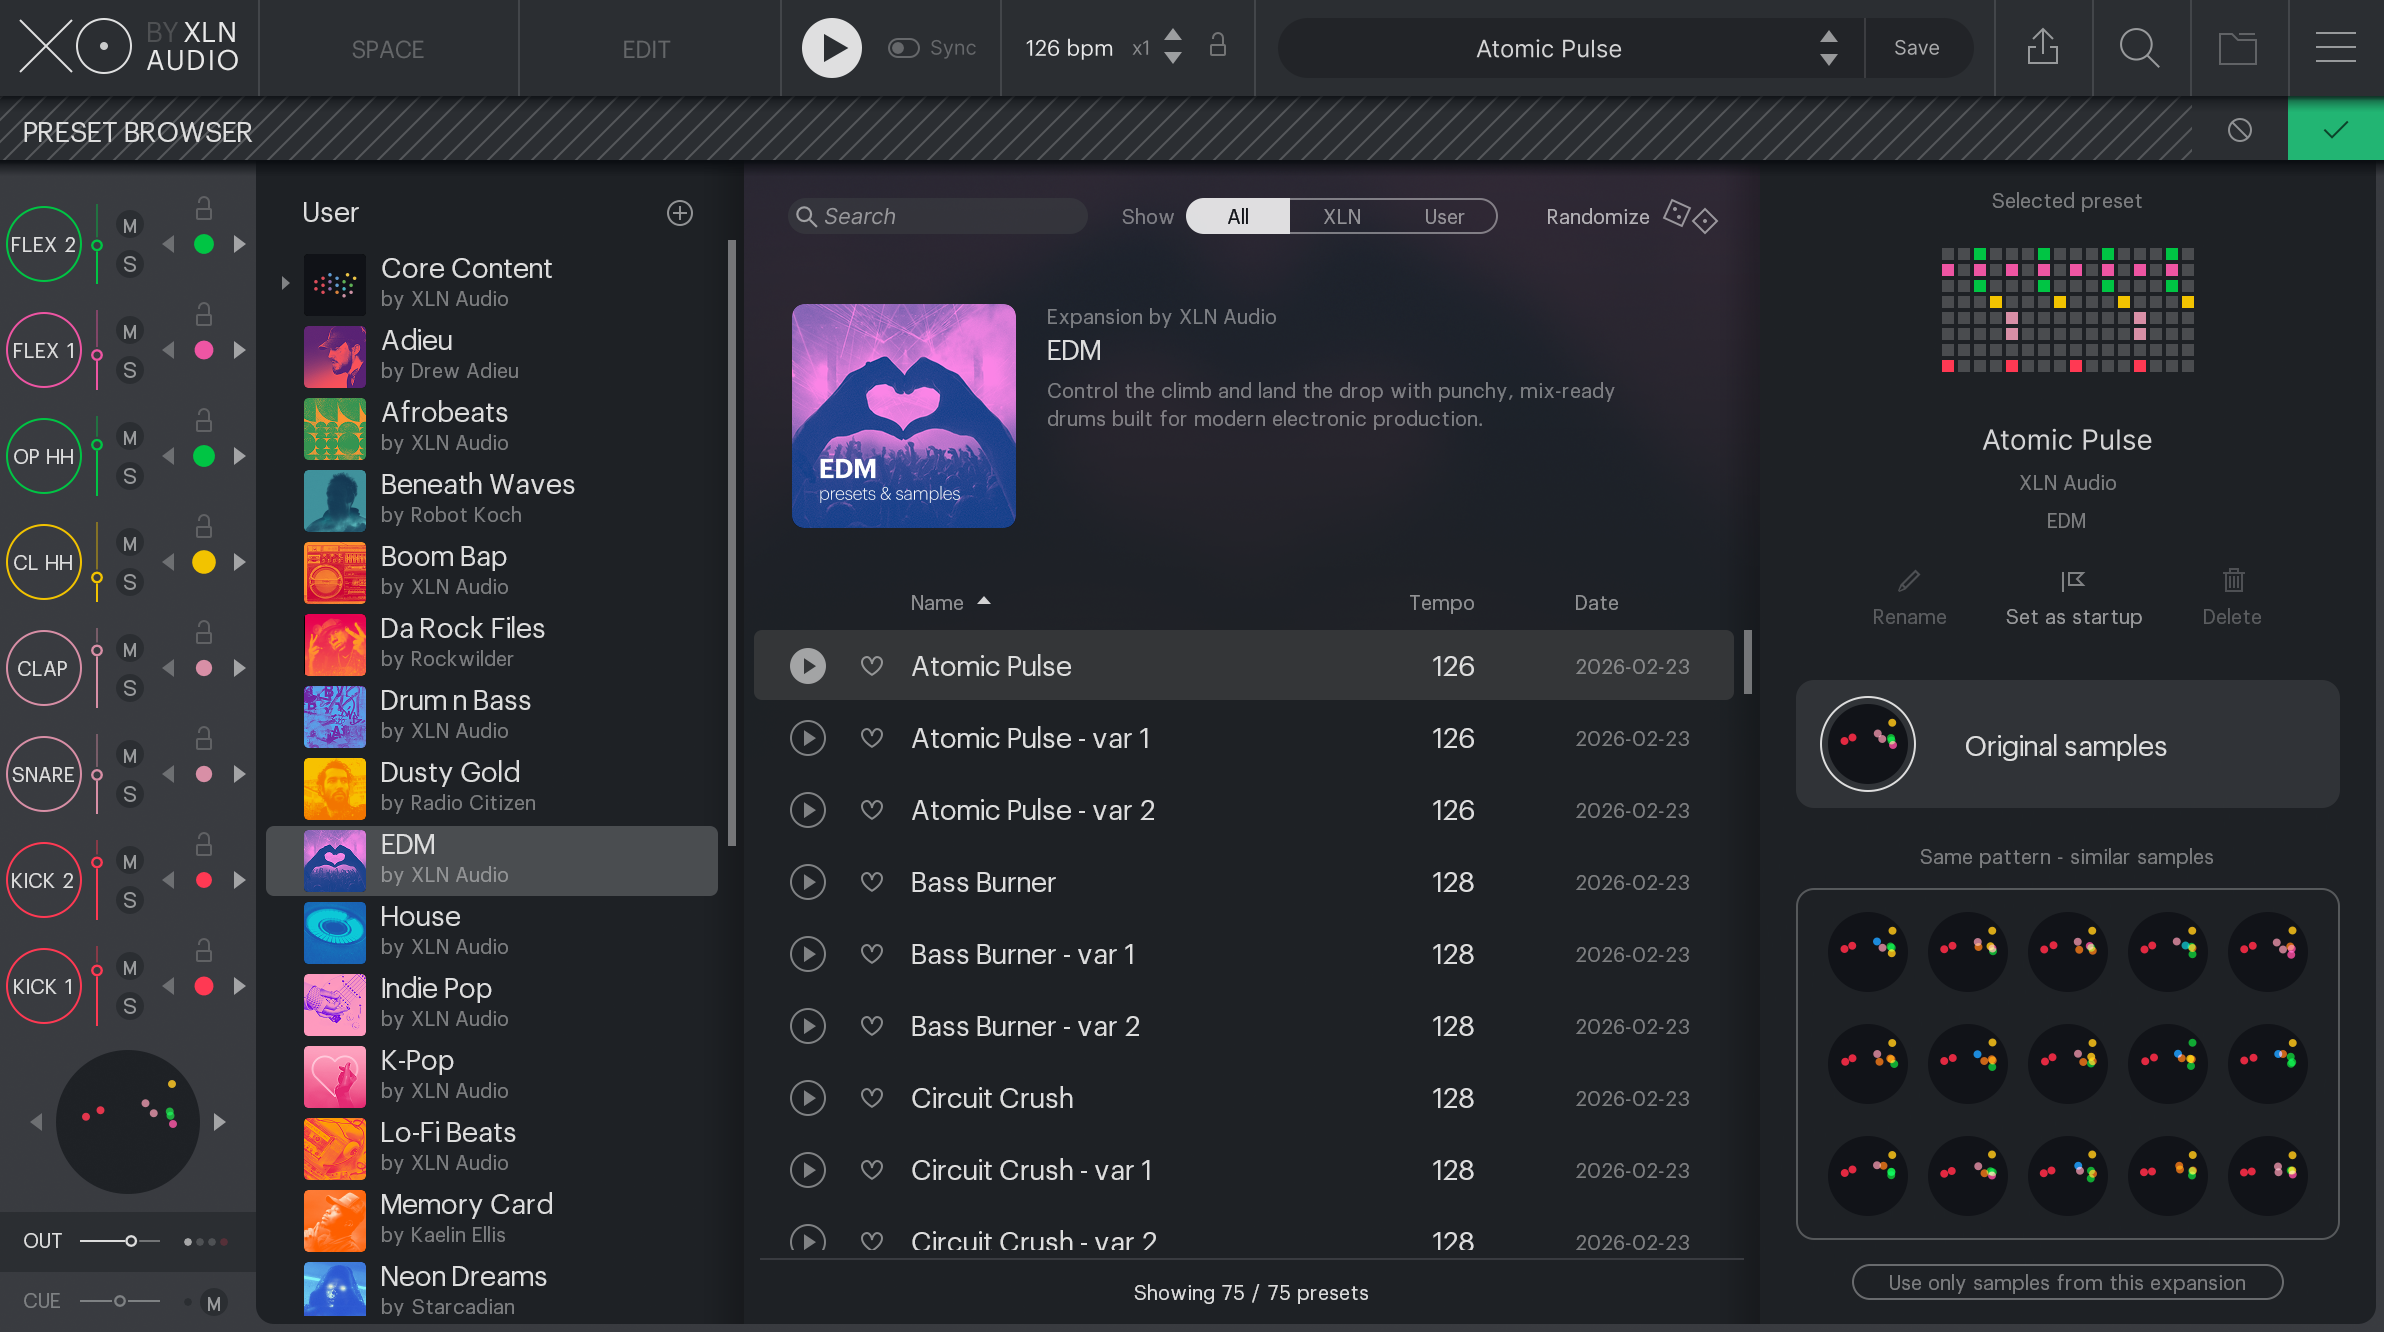Adjust the OUT volume slider

click(x=131, y=1241)
